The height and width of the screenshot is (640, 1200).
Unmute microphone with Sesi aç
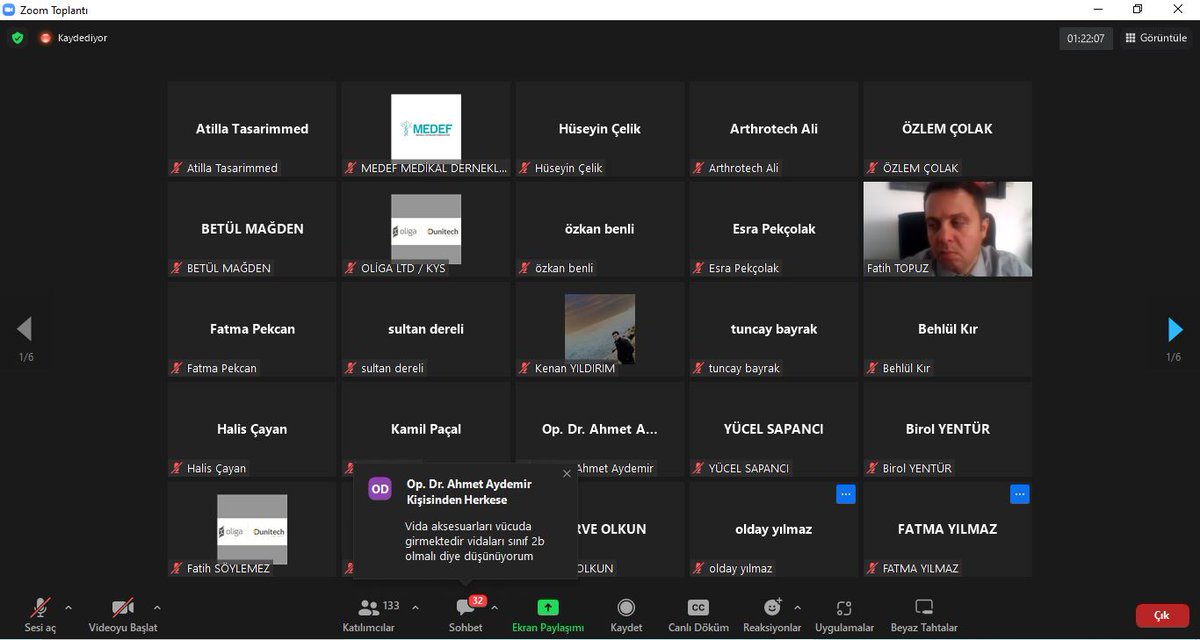point(40,613)
